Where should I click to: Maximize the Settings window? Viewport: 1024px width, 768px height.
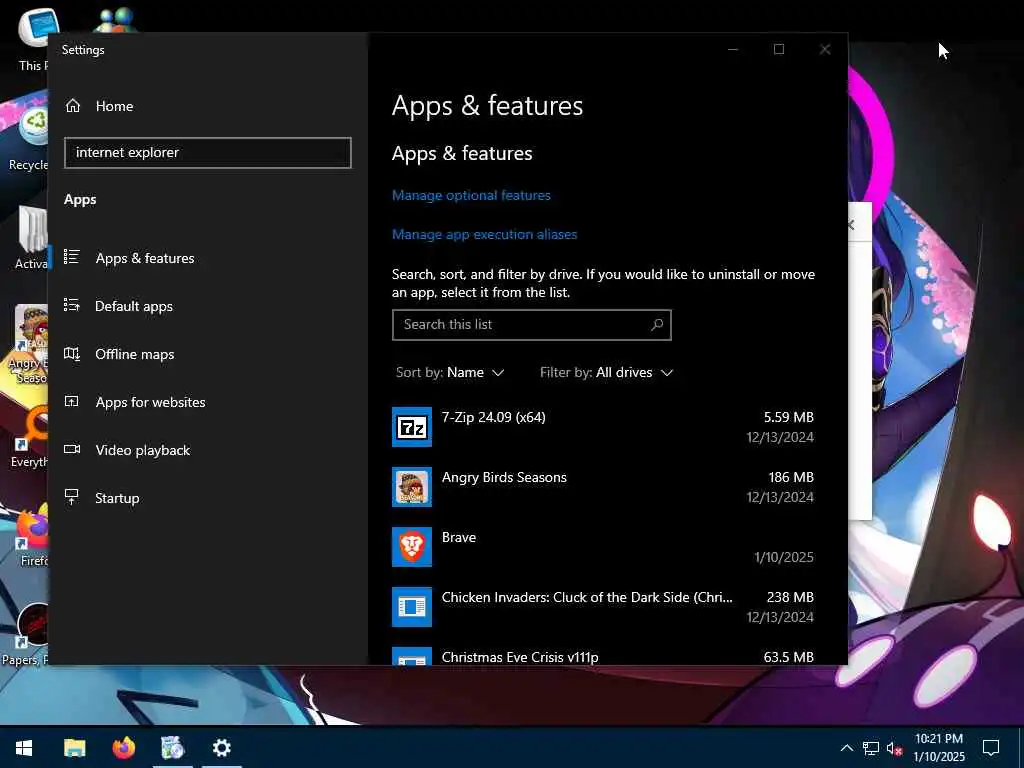click(778, 50)
